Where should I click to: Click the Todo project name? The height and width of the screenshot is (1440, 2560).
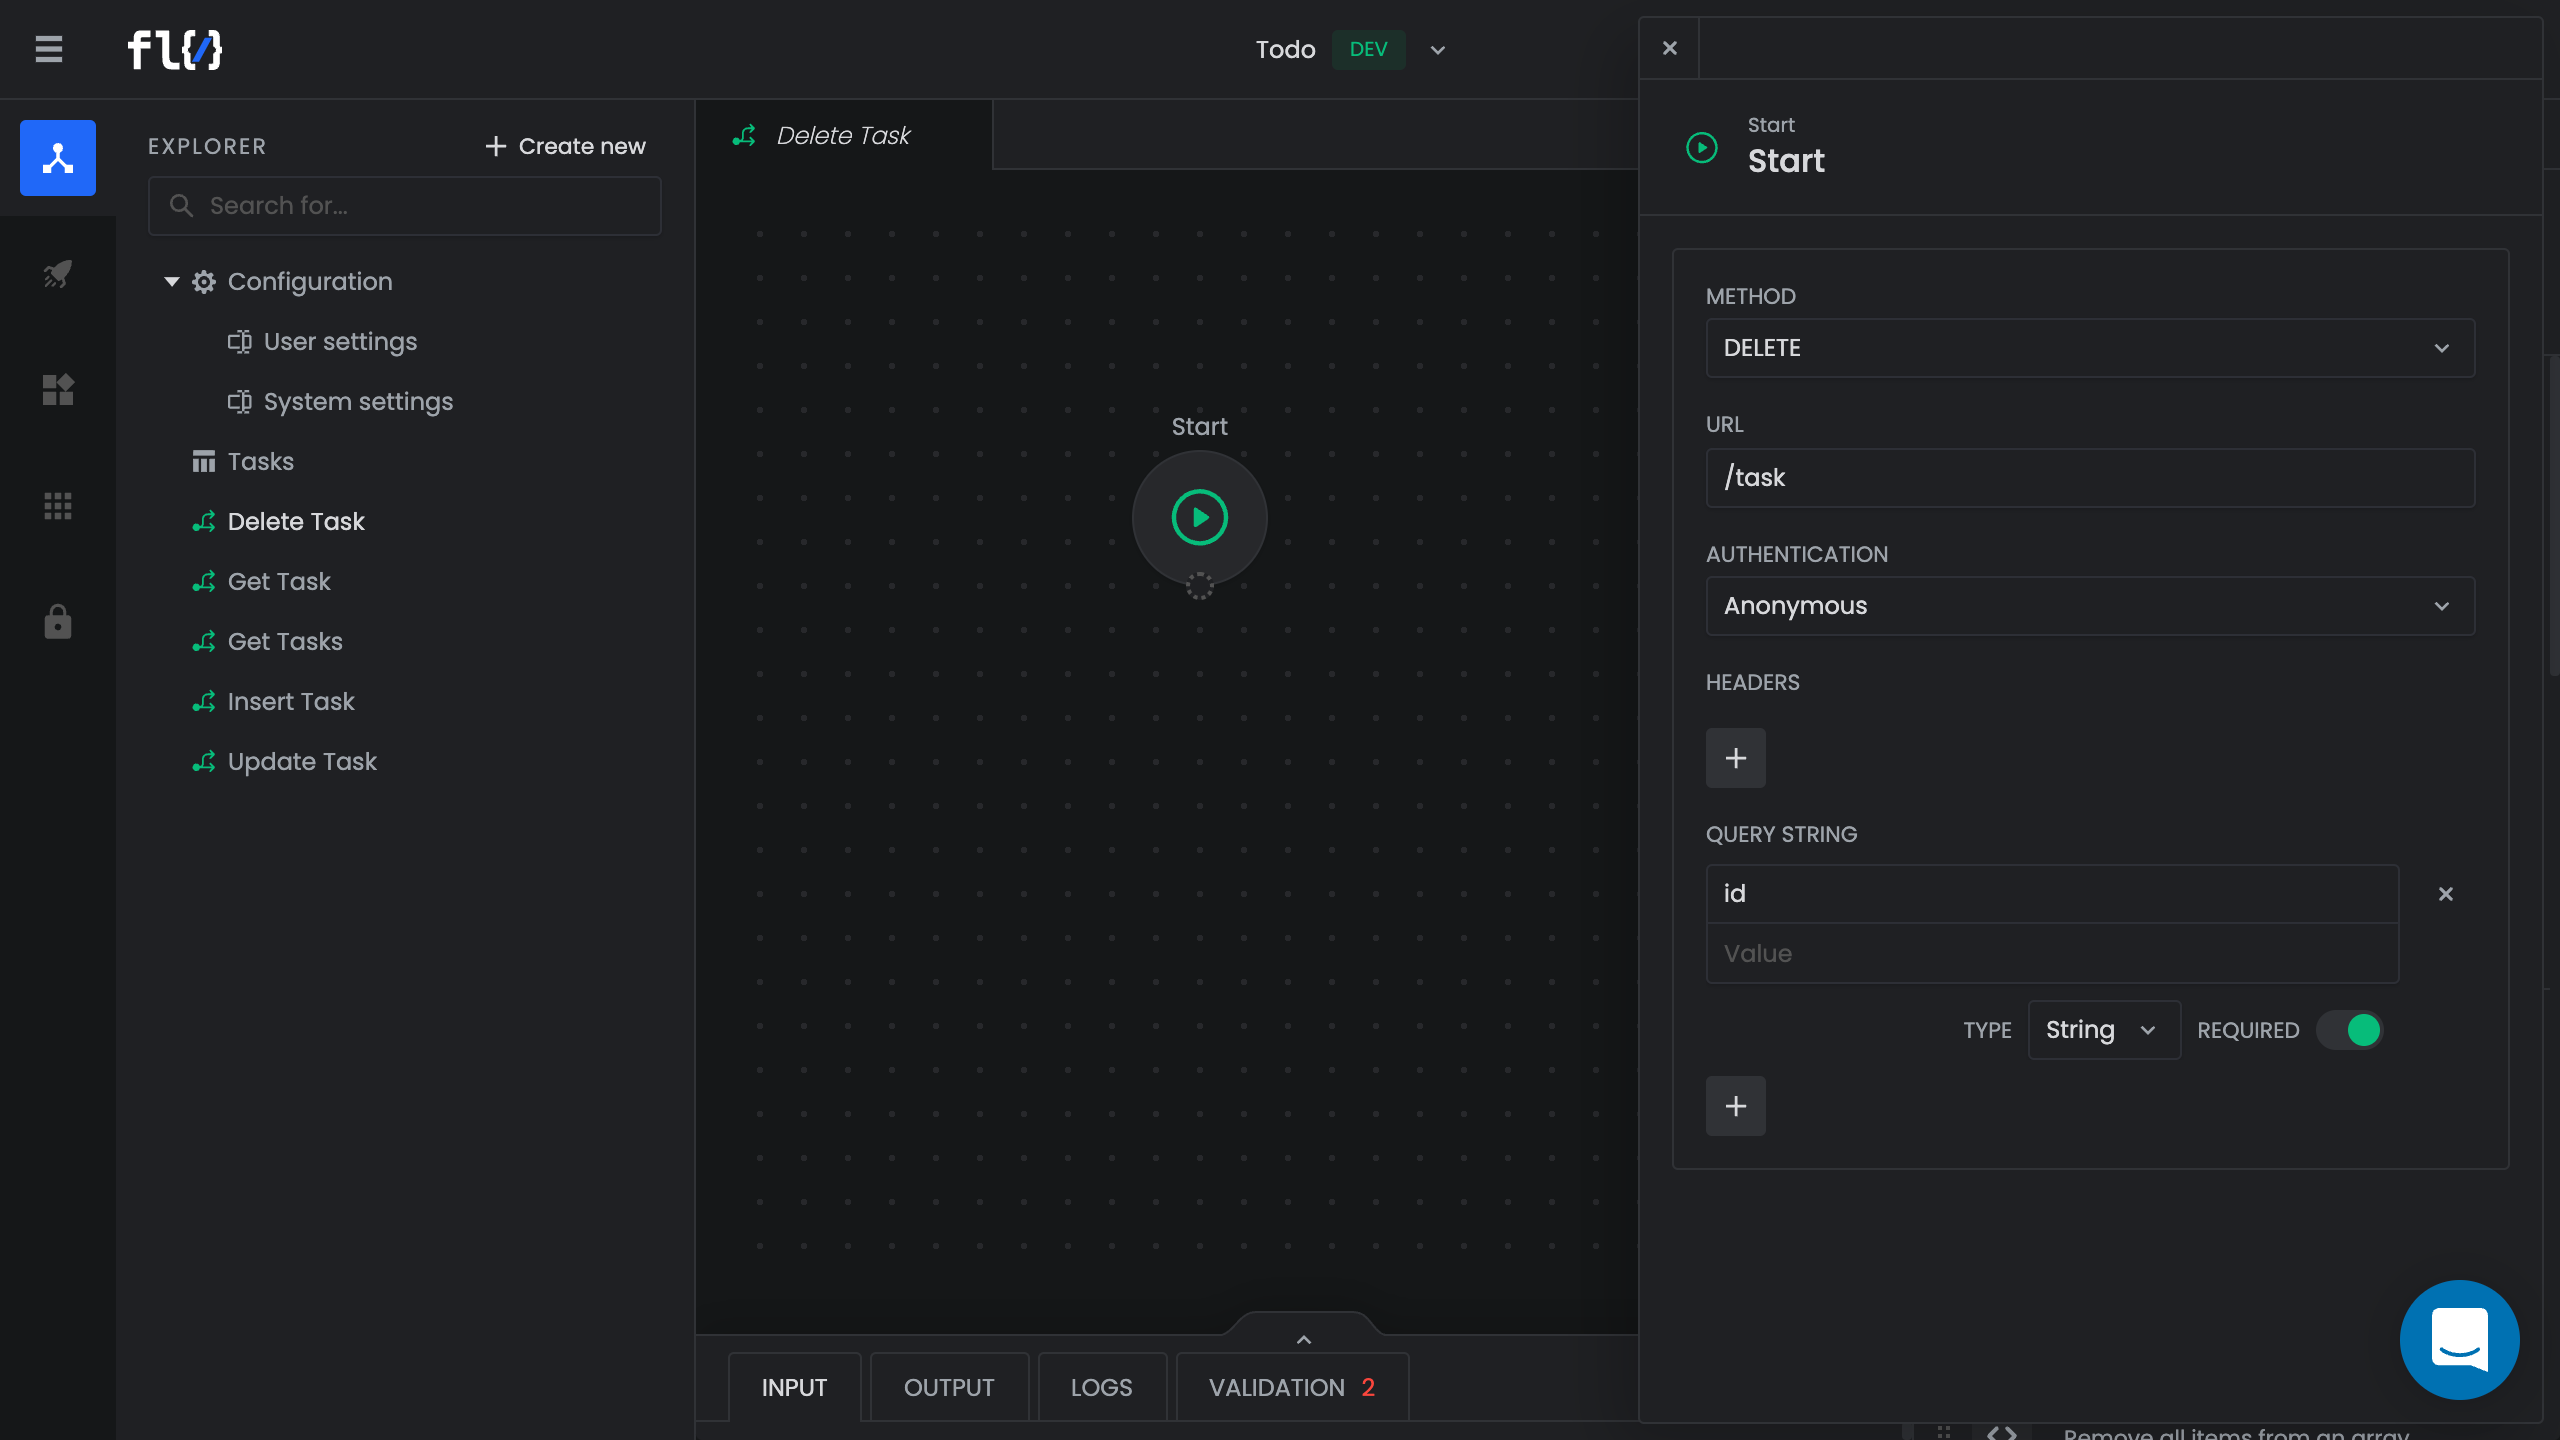click(1285, 50)
